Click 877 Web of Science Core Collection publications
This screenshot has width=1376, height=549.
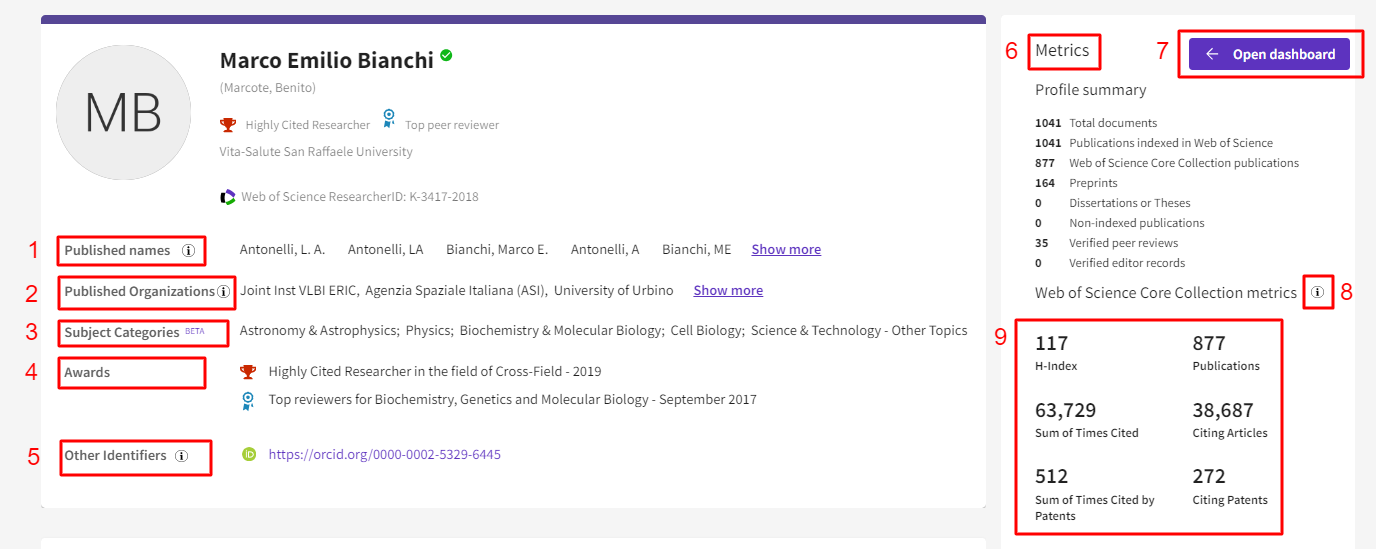[x=1167, y=163]
